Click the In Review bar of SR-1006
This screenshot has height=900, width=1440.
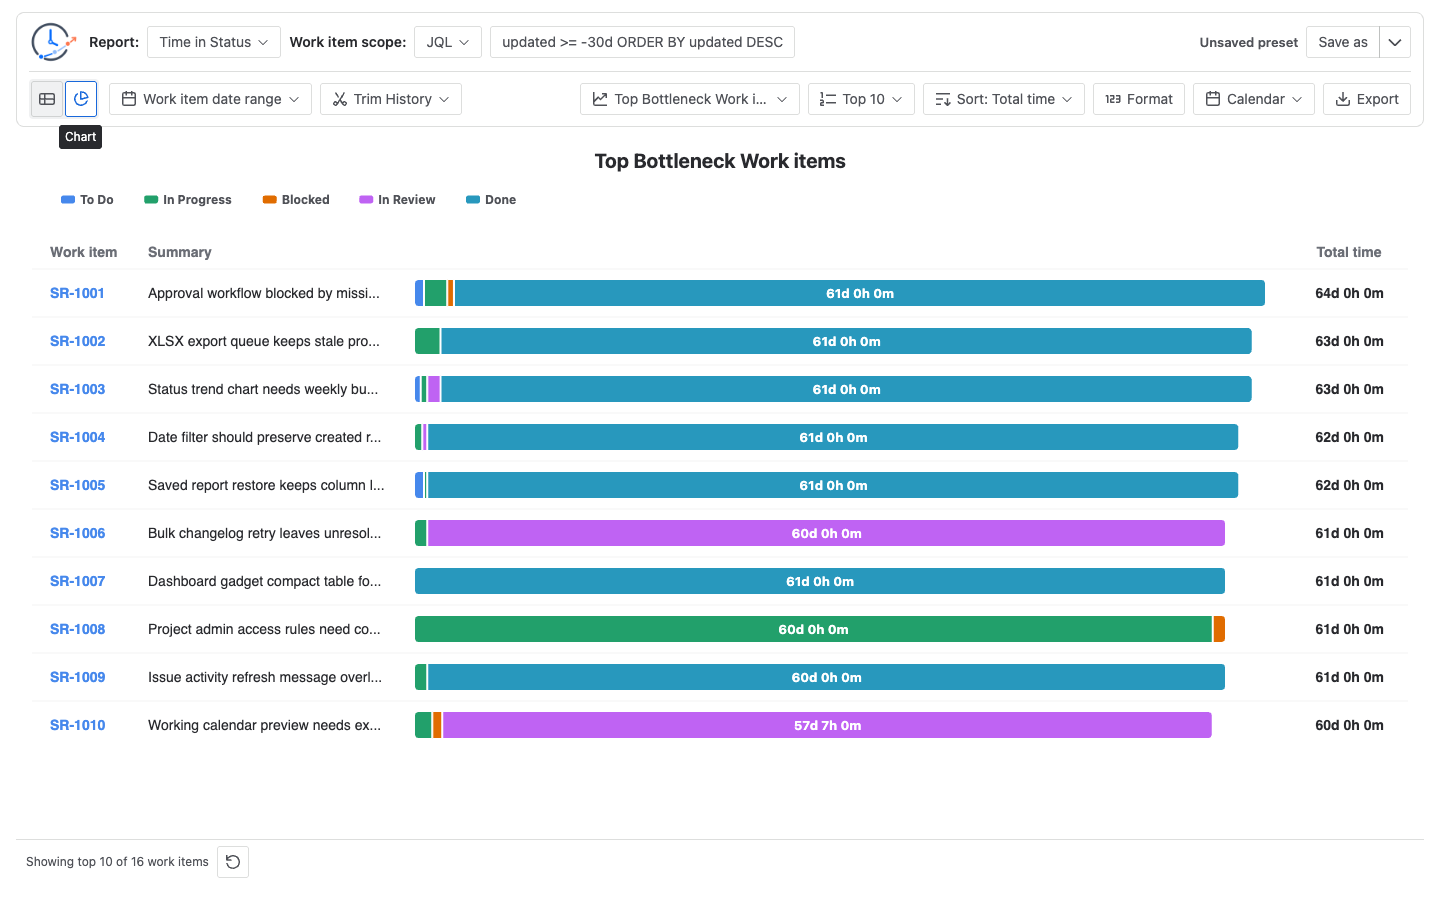point(826,533)
